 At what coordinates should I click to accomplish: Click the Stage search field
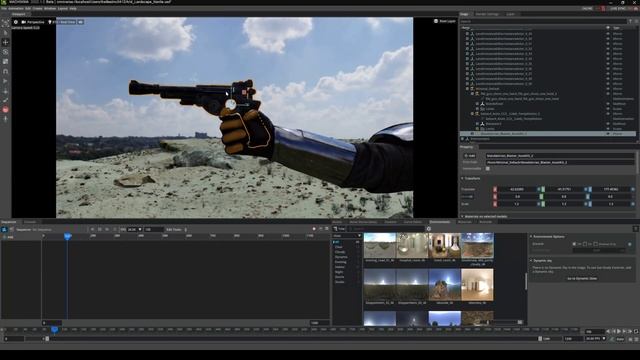(543, 21)
